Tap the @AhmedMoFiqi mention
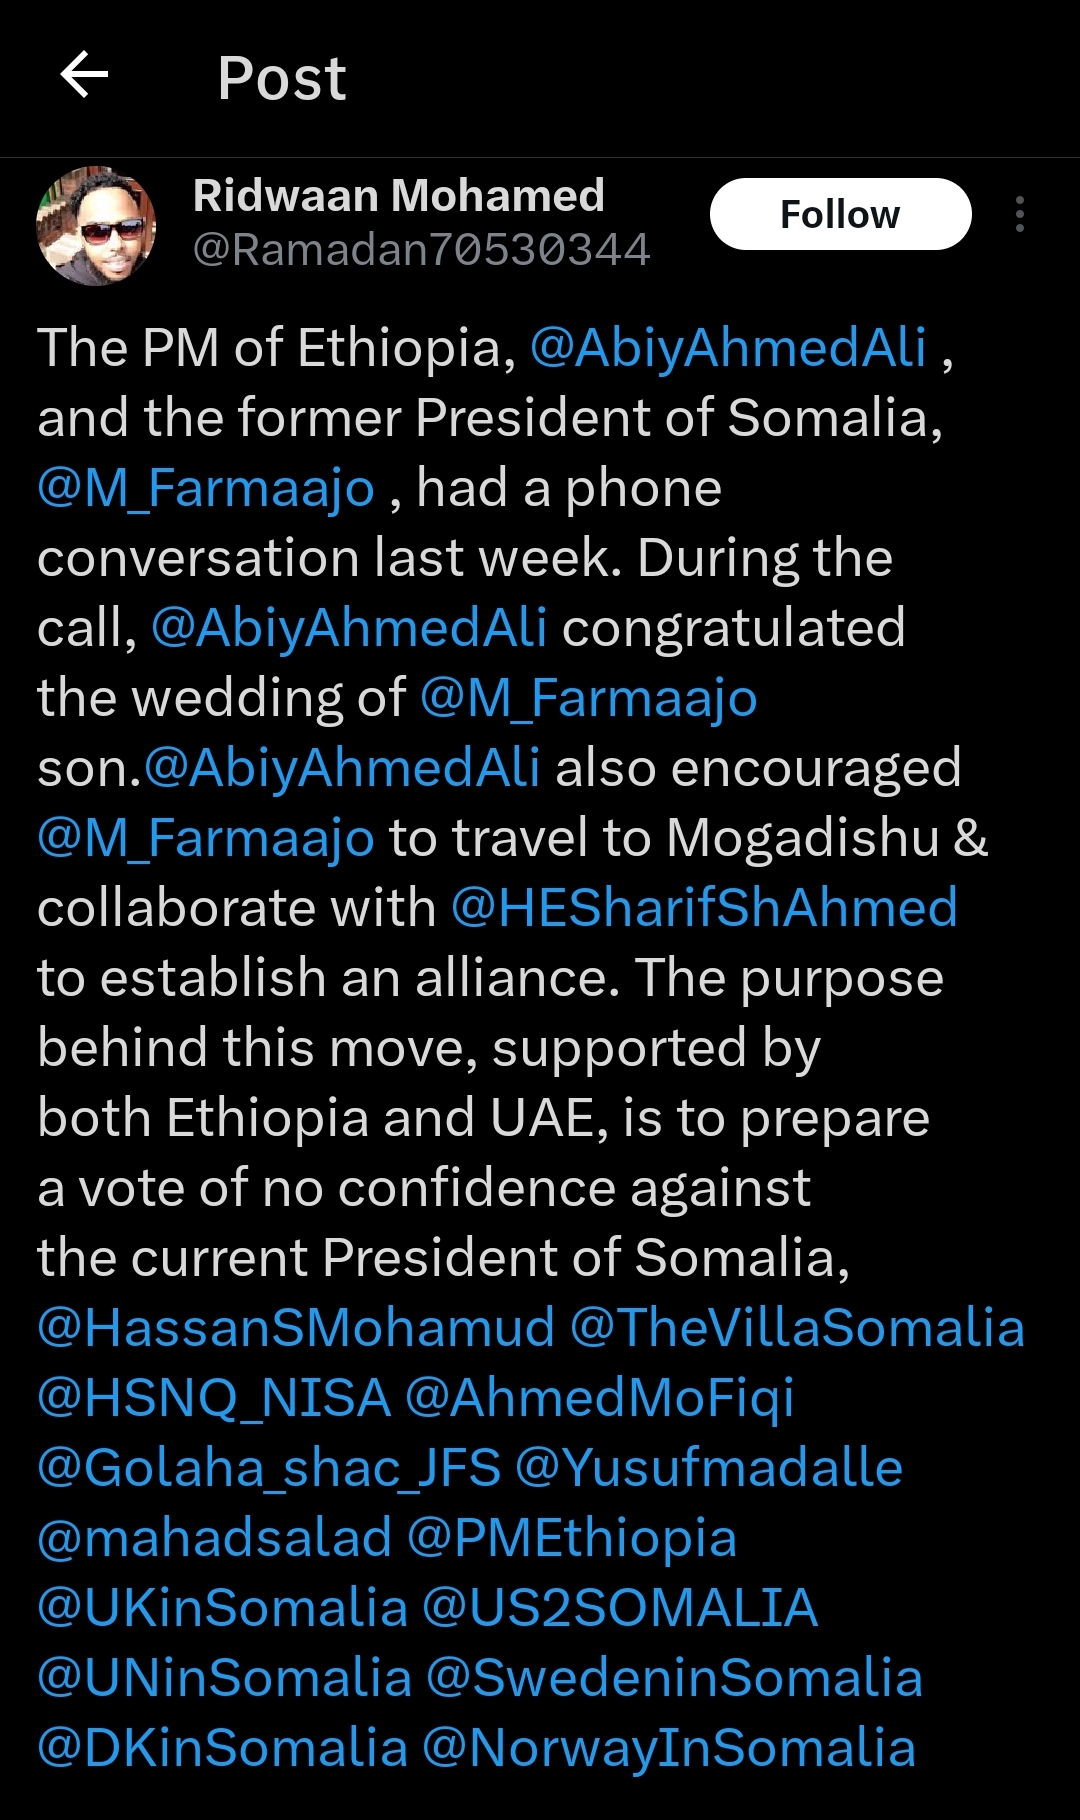Image resolution: width=1080 pixels, height=1820 pixels. point(599,1398)
